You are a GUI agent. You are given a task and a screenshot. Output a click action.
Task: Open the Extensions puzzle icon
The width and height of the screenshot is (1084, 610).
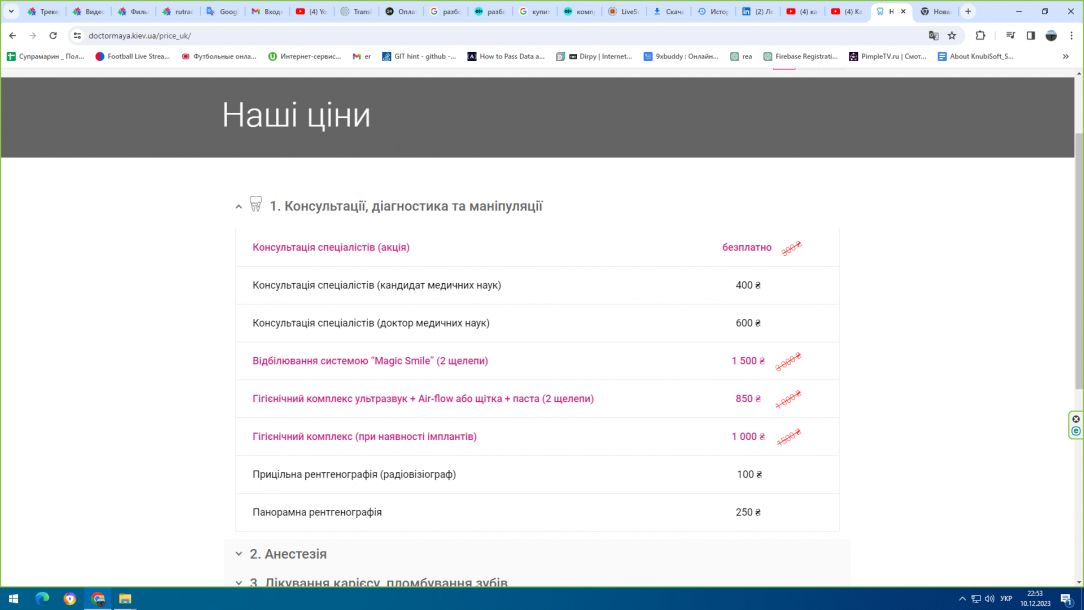(x=980, y=35)
